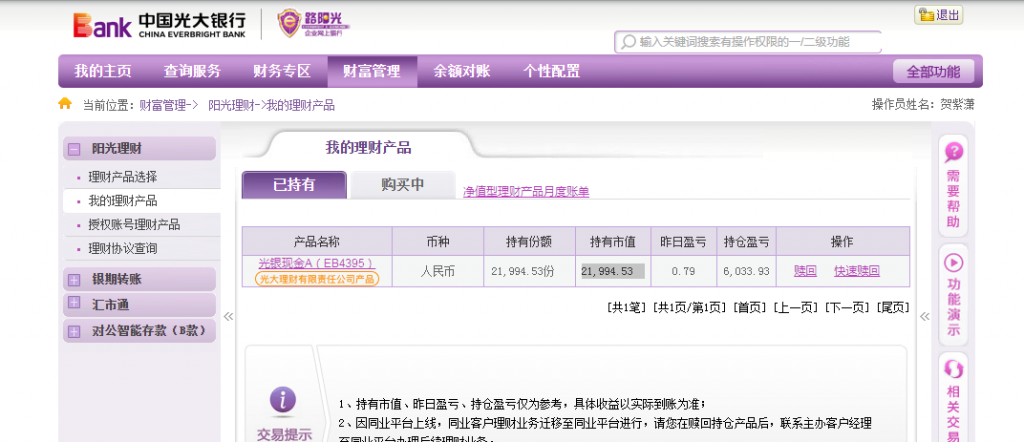Collapse the 阳光理财 menu section

click(x=74, y=149)
